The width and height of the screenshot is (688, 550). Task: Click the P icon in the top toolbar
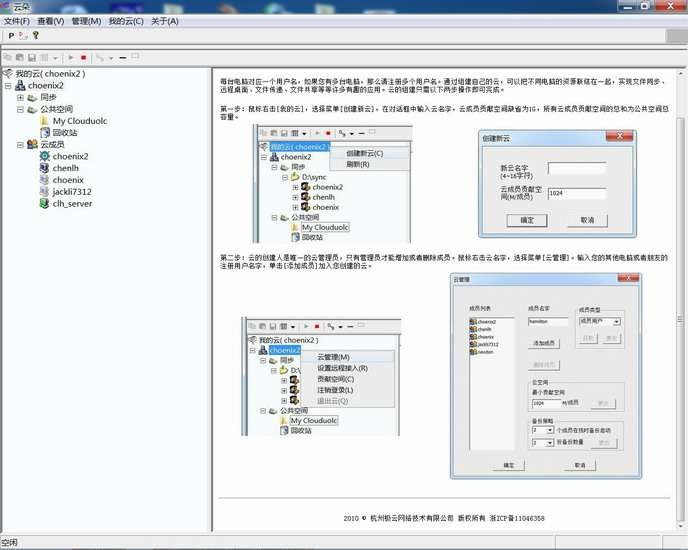click(x=11, y=35)
